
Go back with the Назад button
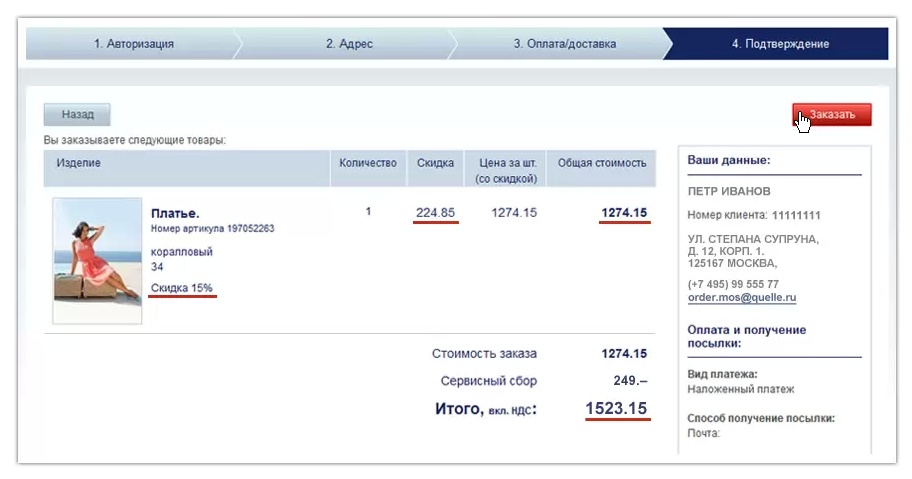(x=77, y=115)
